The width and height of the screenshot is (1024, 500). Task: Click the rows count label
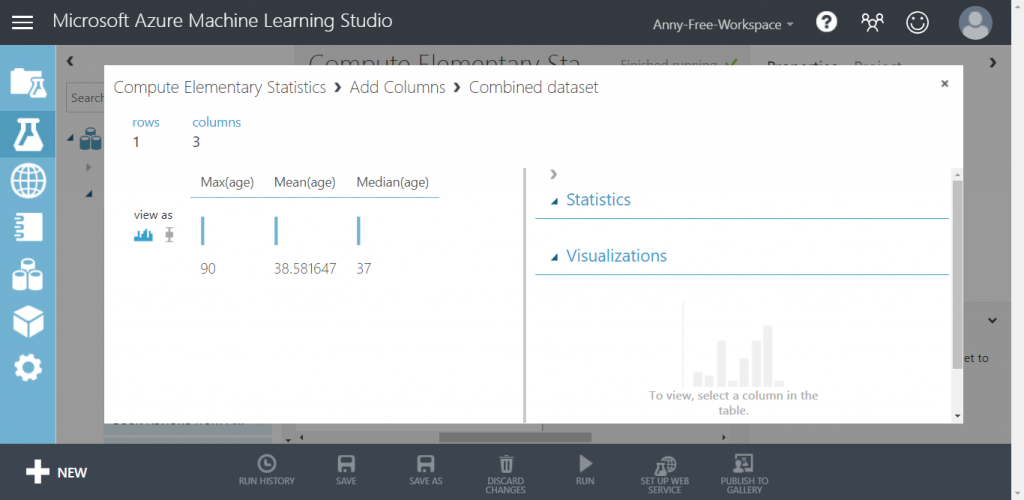click(x=146, y=122)
